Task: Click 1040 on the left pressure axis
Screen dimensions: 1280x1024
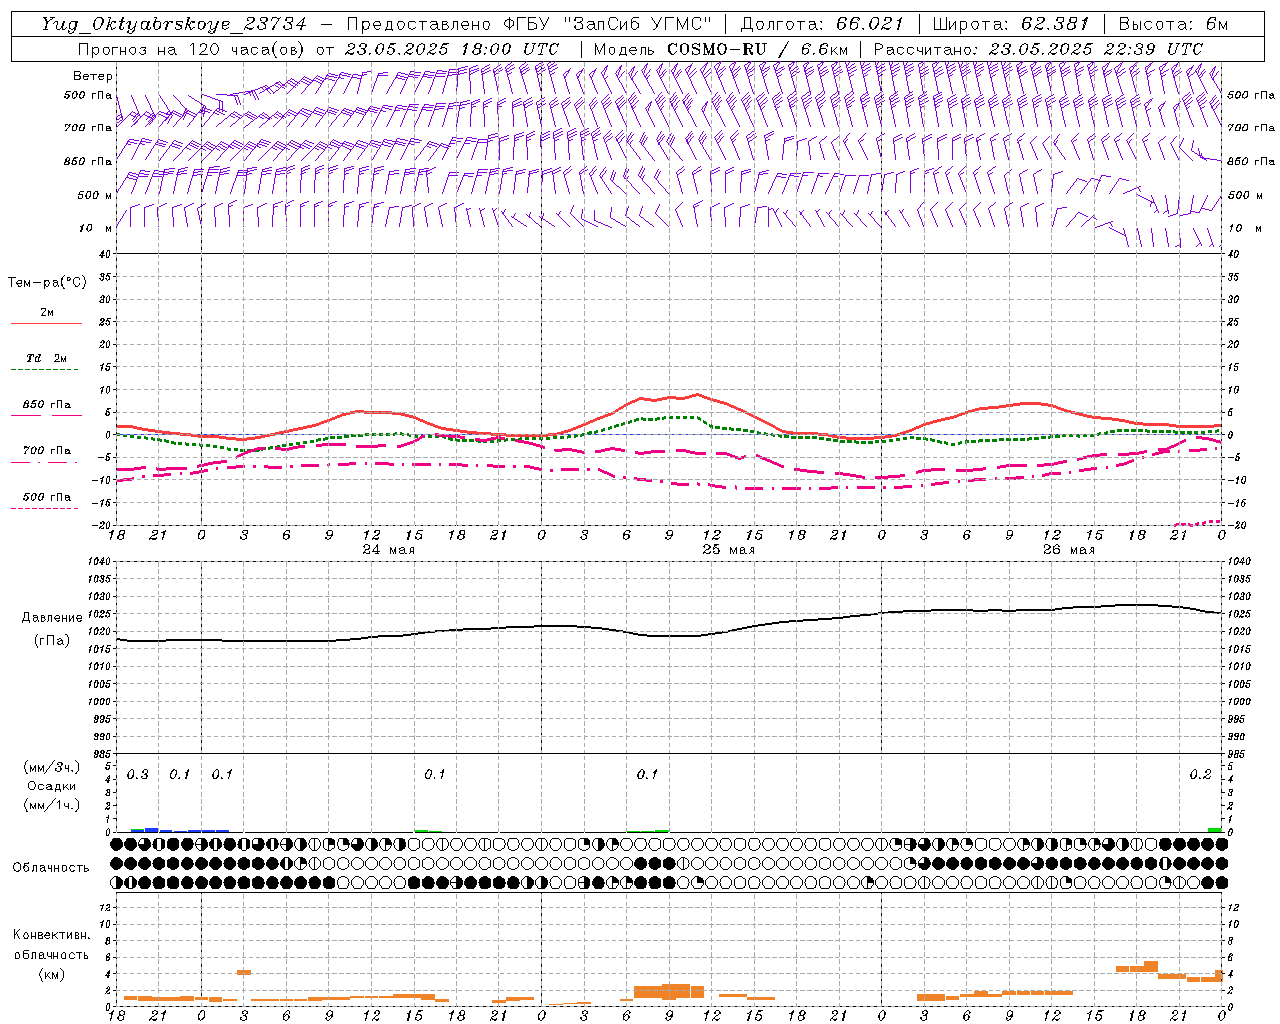Action: (98, 562)
